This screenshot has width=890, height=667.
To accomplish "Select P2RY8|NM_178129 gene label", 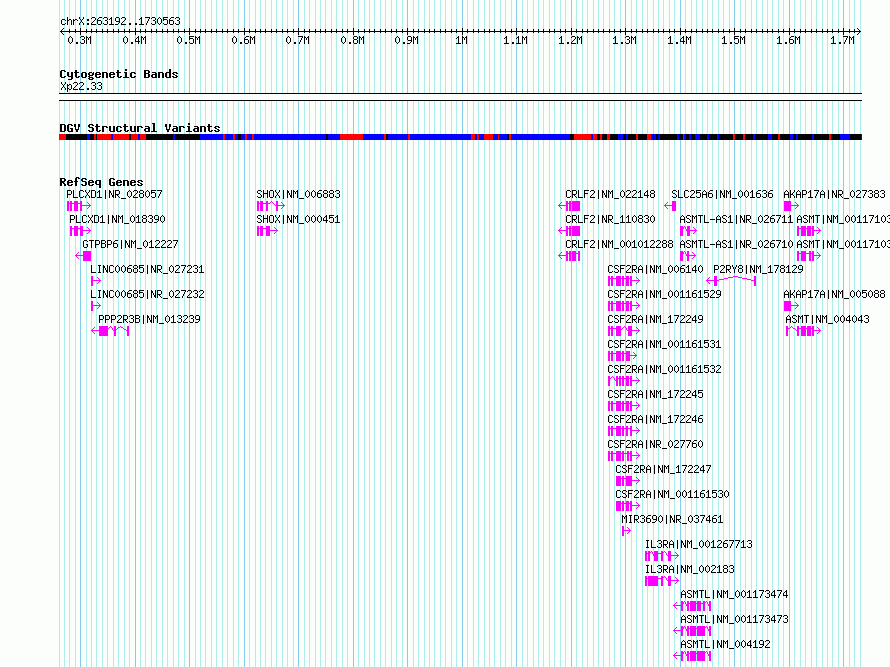I will [x=758, y=269].
